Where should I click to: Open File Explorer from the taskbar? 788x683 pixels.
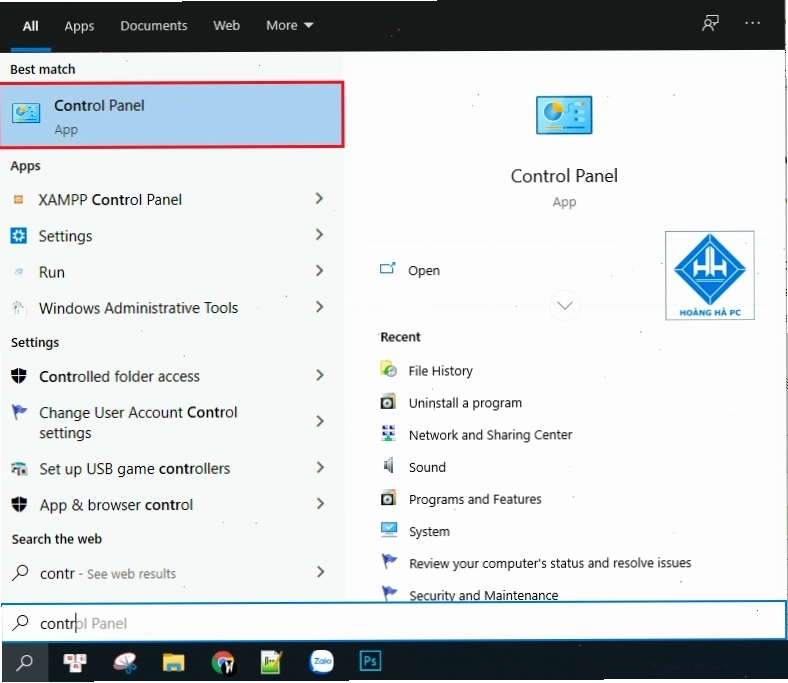click(173, 662)
